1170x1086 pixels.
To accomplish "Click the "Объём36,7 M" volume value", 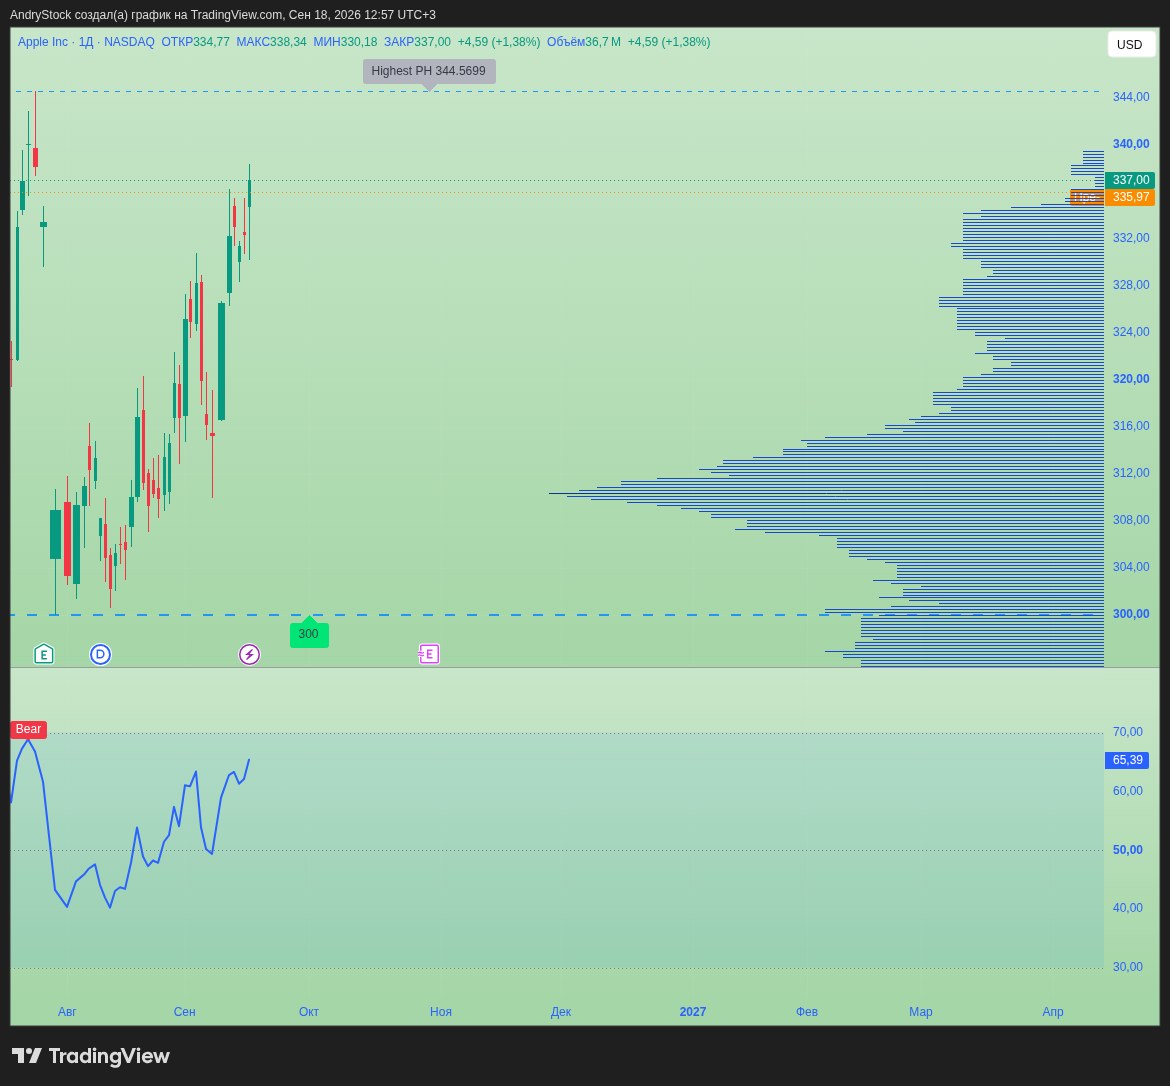I will click(x=584, y=42).
